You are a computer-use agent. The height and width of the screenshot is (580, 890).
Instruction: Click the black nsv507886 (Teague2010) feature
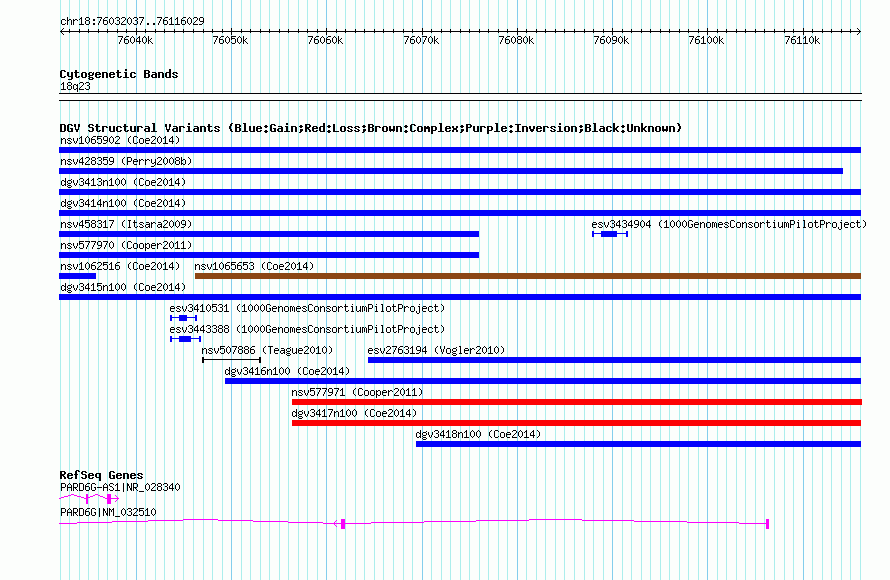[232, 360]
